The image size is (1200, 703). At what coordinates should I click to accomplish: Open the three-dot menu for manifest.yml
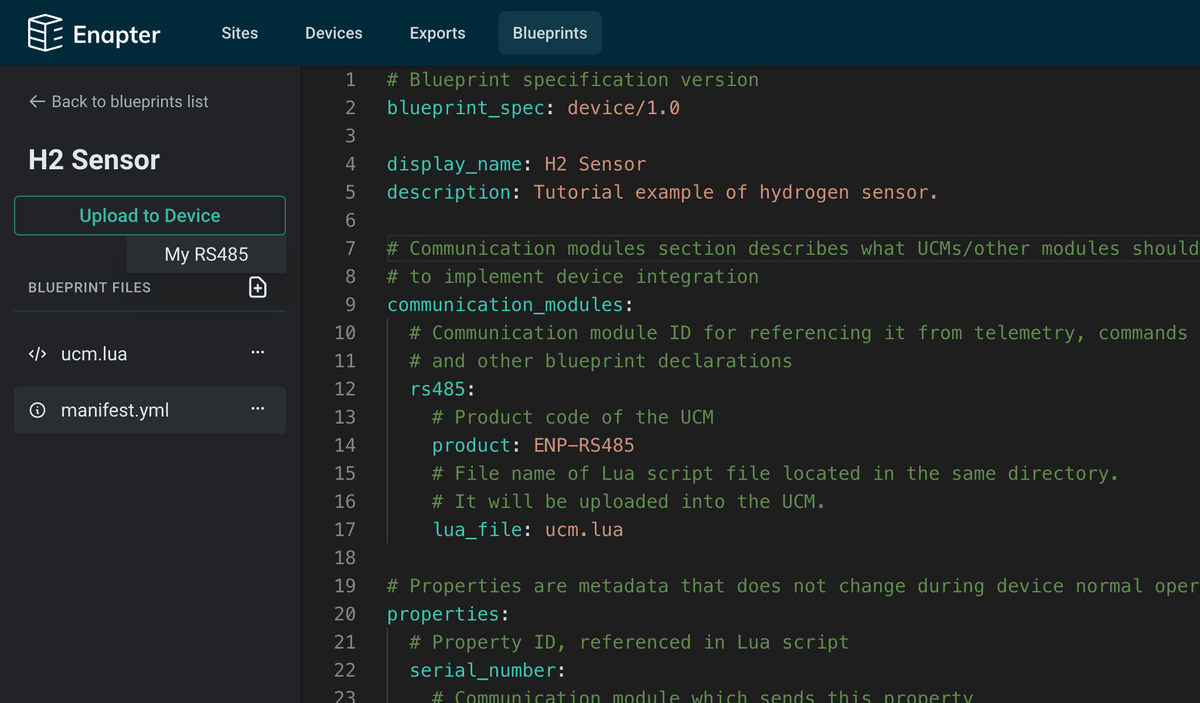point(257,409)
